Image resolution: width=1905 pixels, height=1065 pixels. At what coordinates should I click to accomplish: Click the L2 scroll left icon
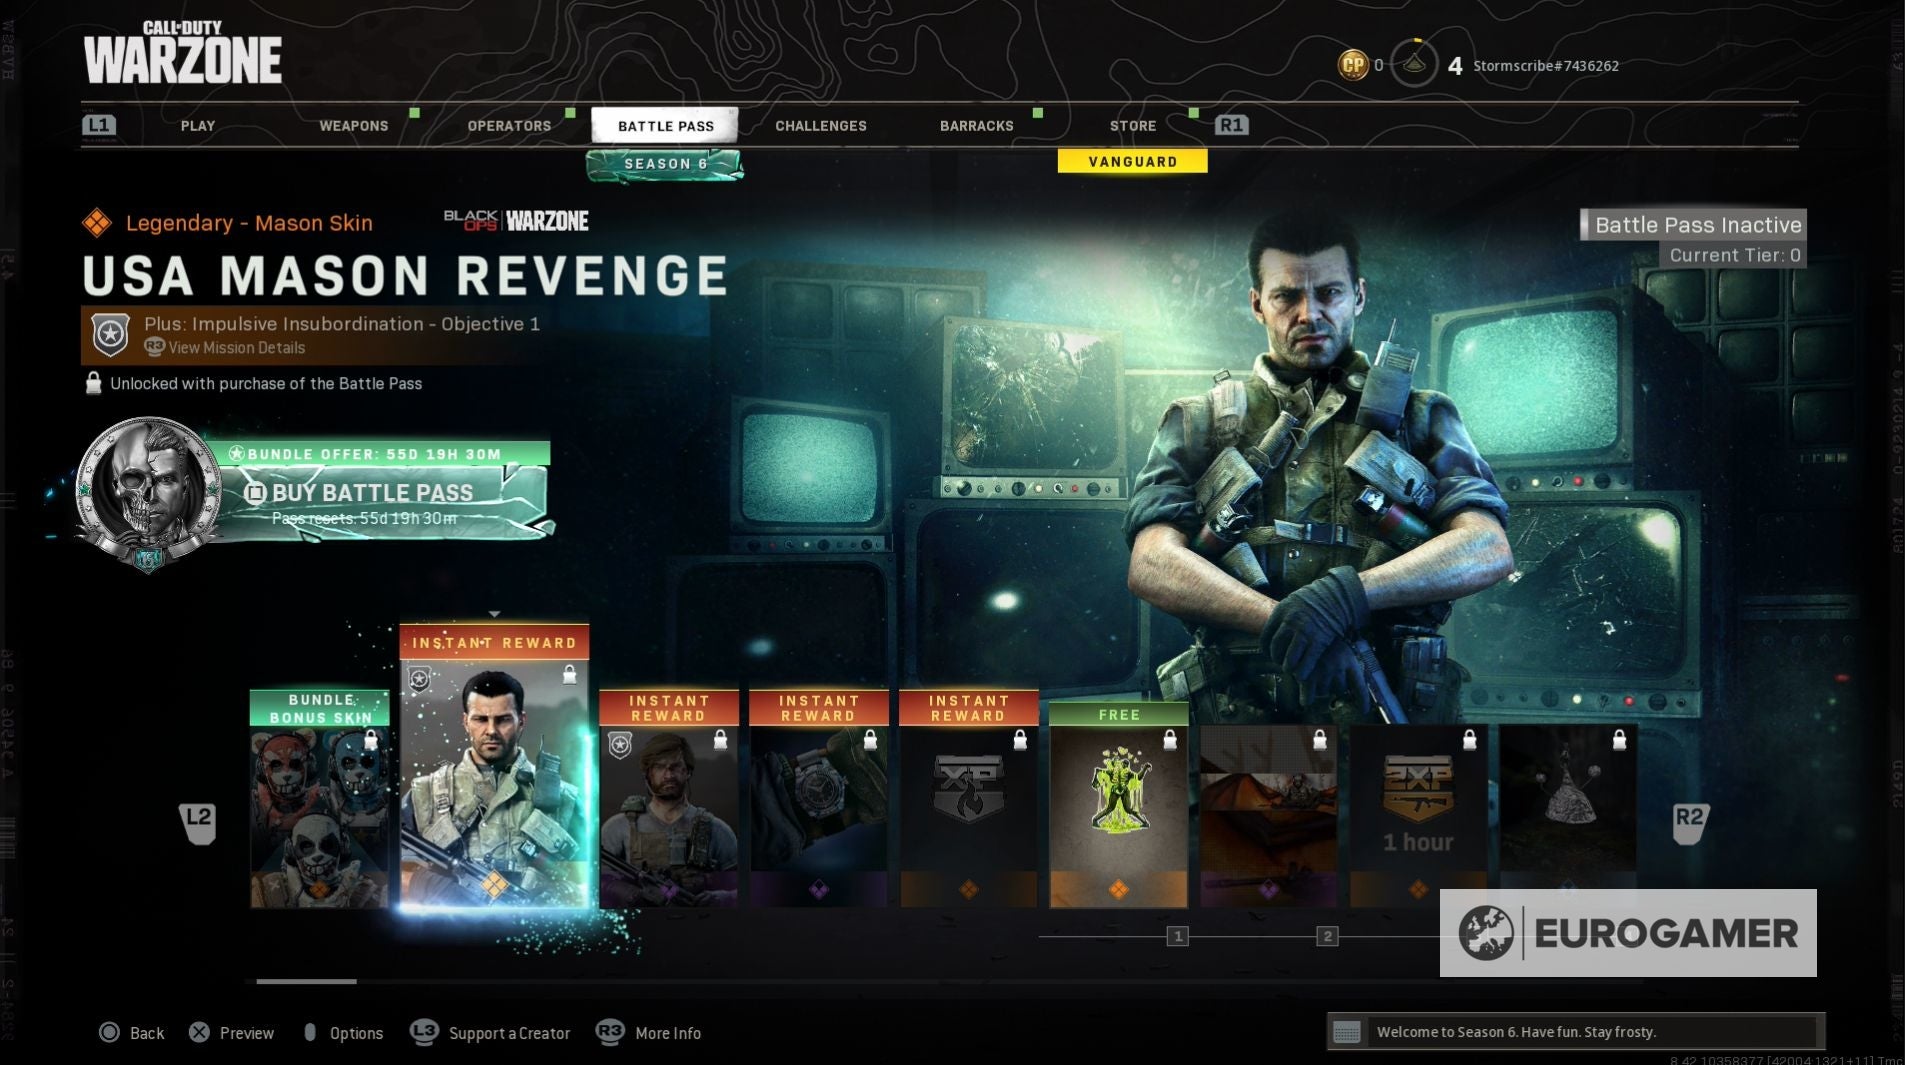tap(198, 824)
